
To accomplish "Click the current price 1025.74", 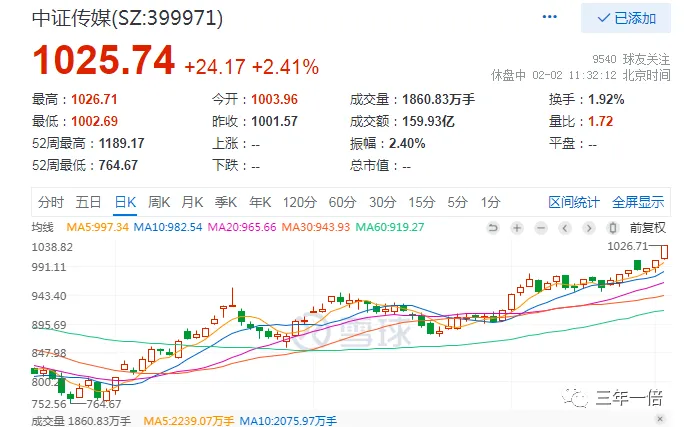I will (x=104, y=60).
